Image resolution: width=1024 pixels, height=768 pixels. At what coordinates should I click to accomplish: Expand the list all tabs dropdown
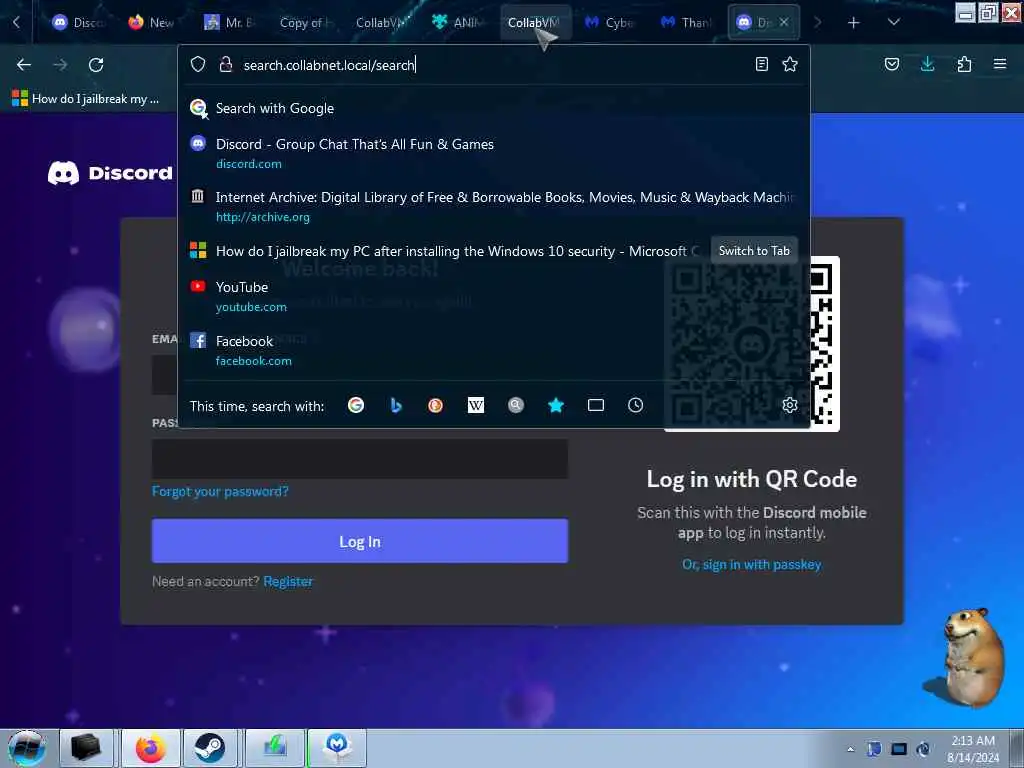[894, 22]
